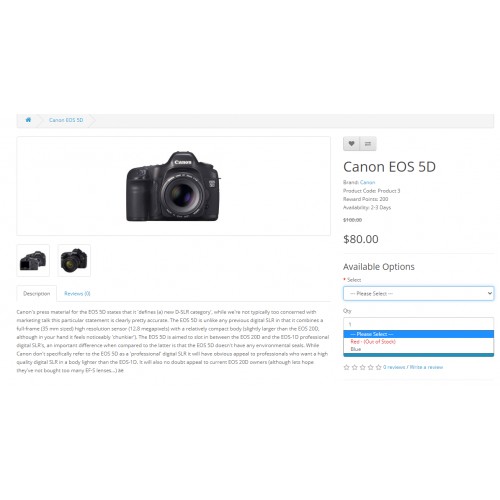The image size is (500, 500).
Task: View the first camera thumbnail image
Action: click(x=33, y=260)
